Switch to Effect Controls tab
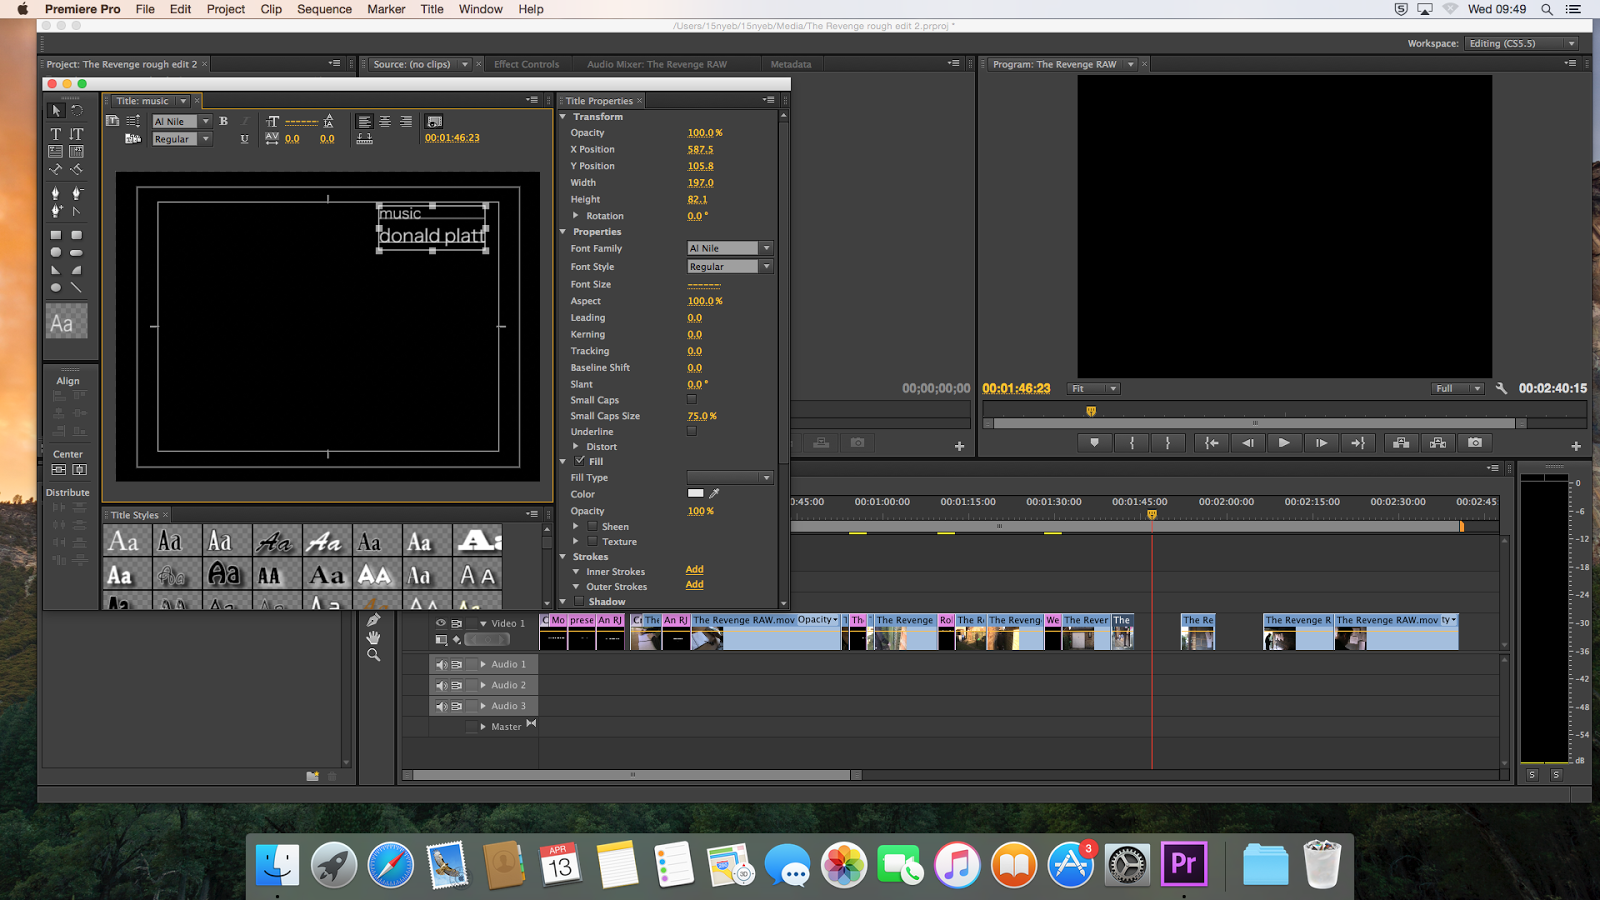This screenshot has height=900, width=1600. pyautogui.click(x=526, y=64)
